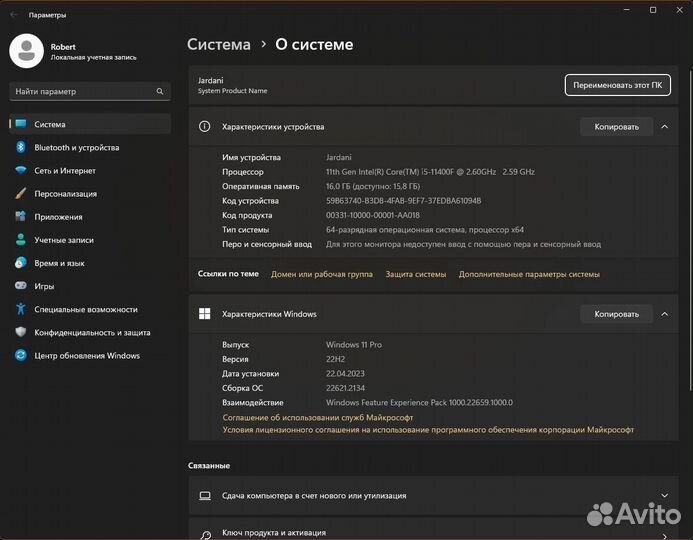The height and width of the screenshot is (540, 693).
Task: Click the info icon near Характеристики устройства
Action: pos(205,126)
